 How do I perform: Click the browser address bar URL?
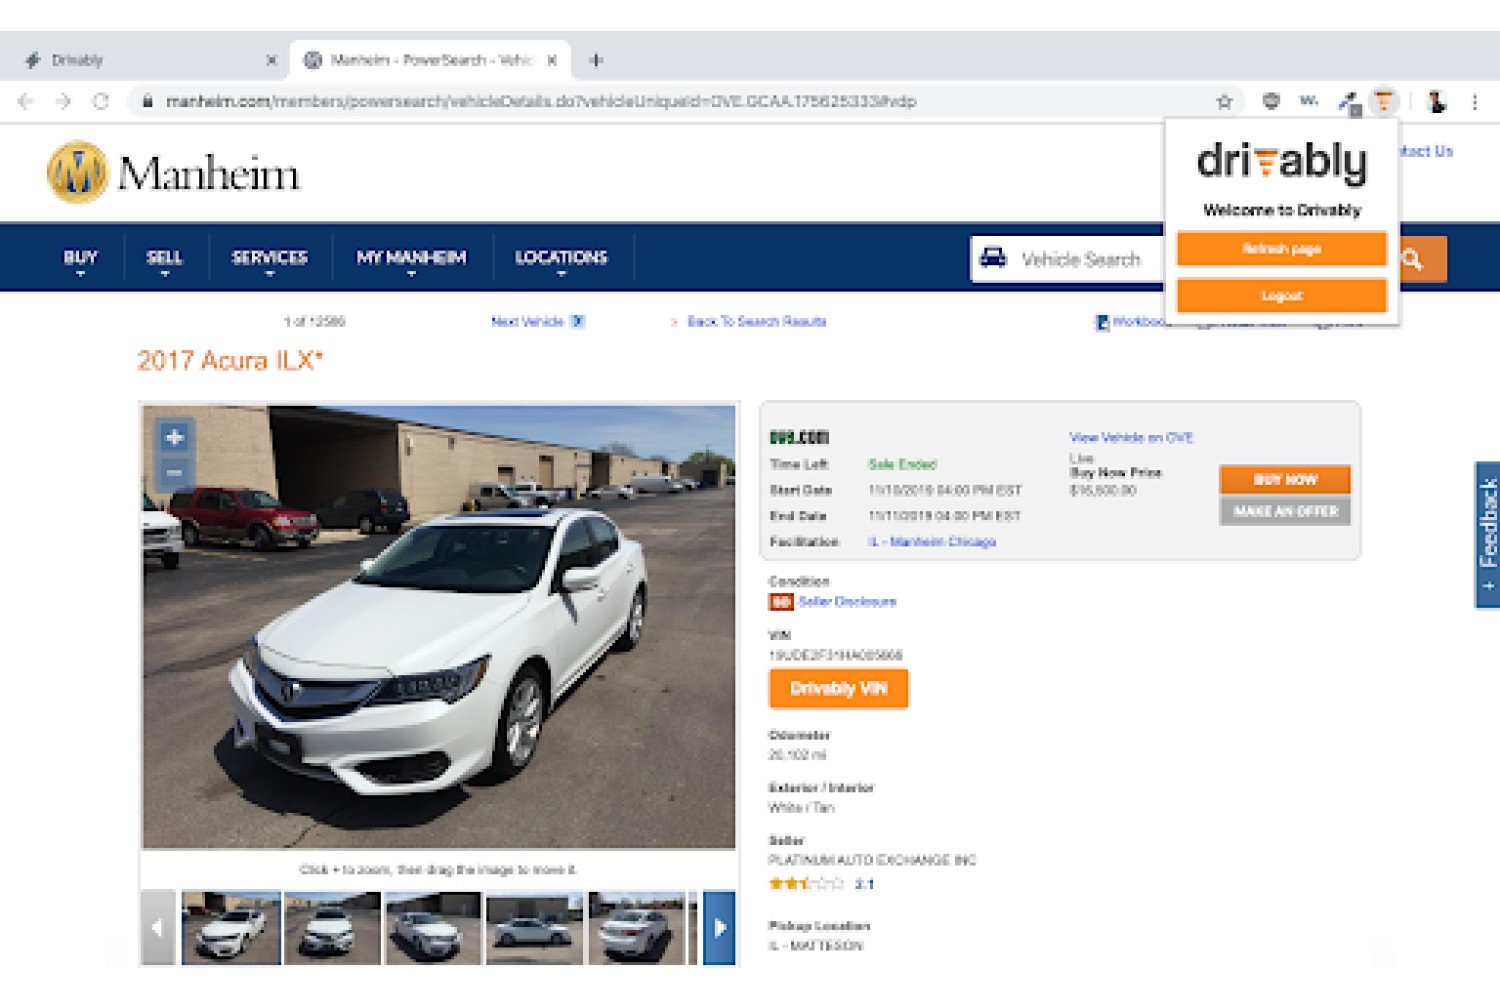click(x=540, y=101)
